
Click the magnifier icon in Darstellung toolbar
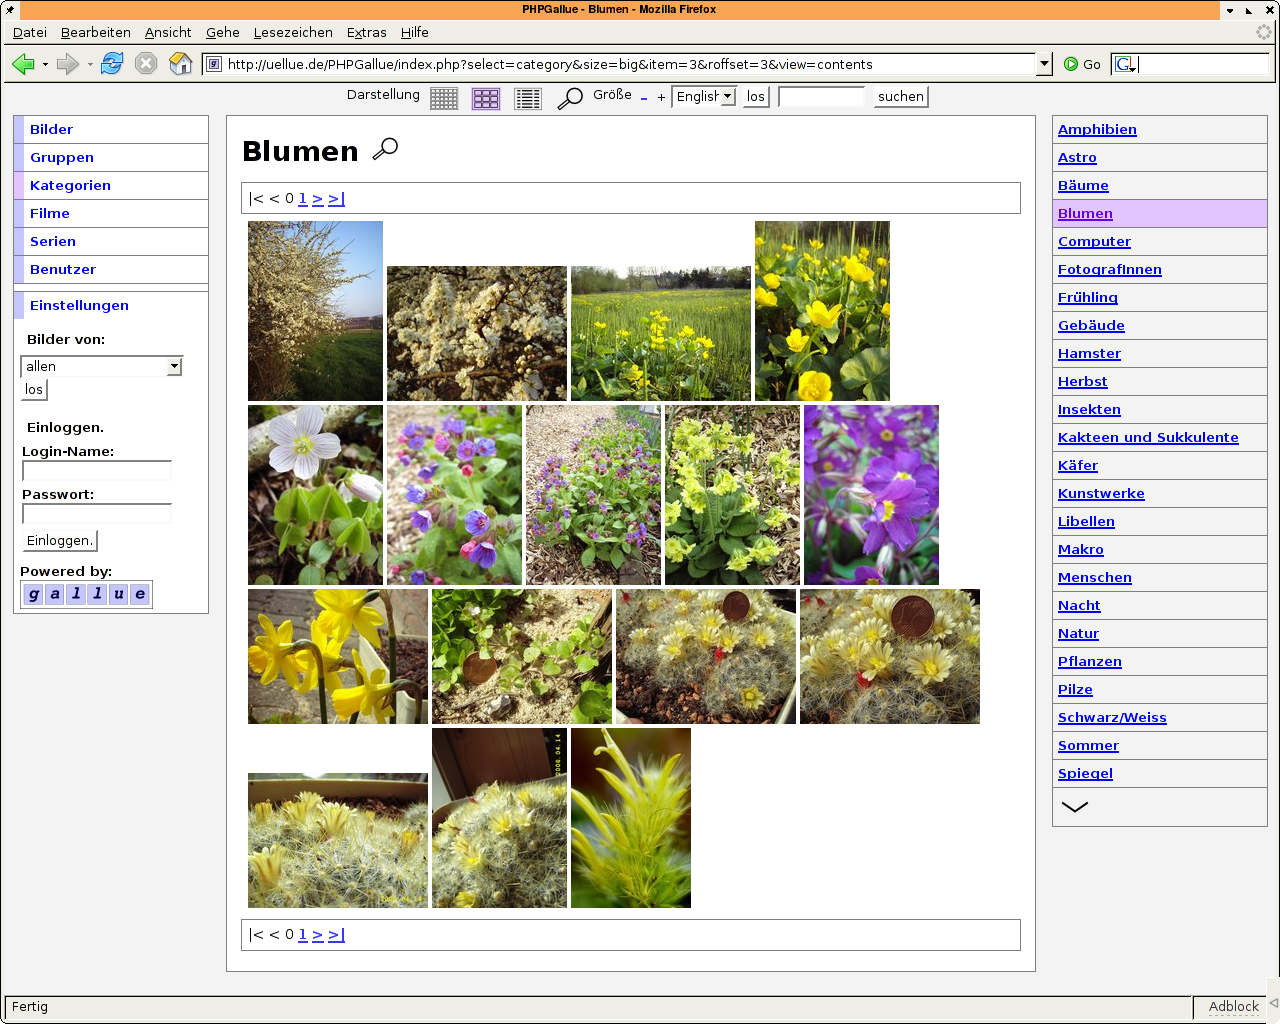click(570, 98)
